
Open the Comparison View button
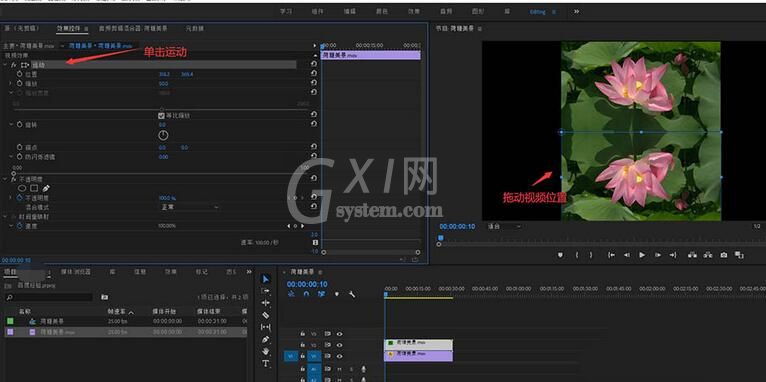pos(739,255)
